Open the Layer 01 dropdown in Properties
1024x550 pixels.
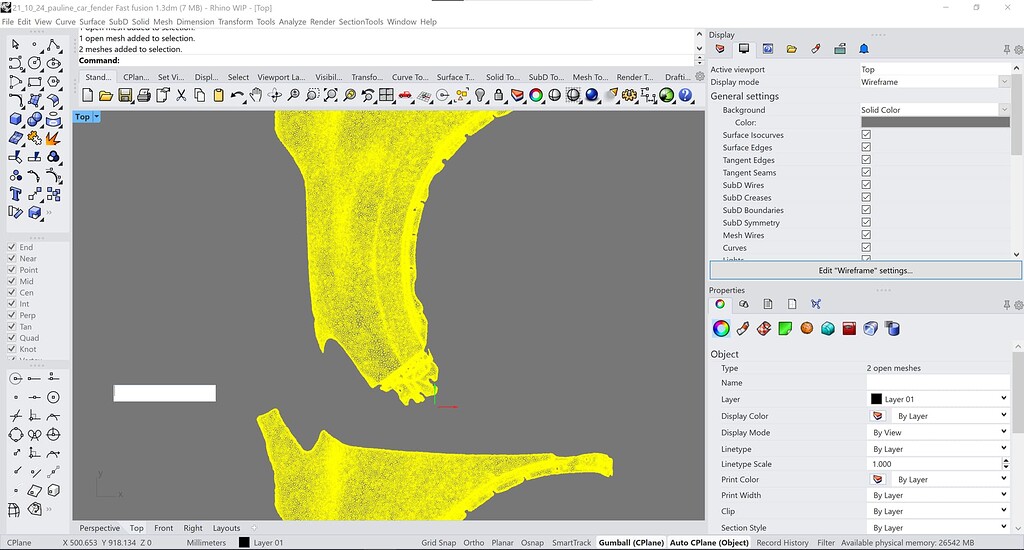[938, 398]
